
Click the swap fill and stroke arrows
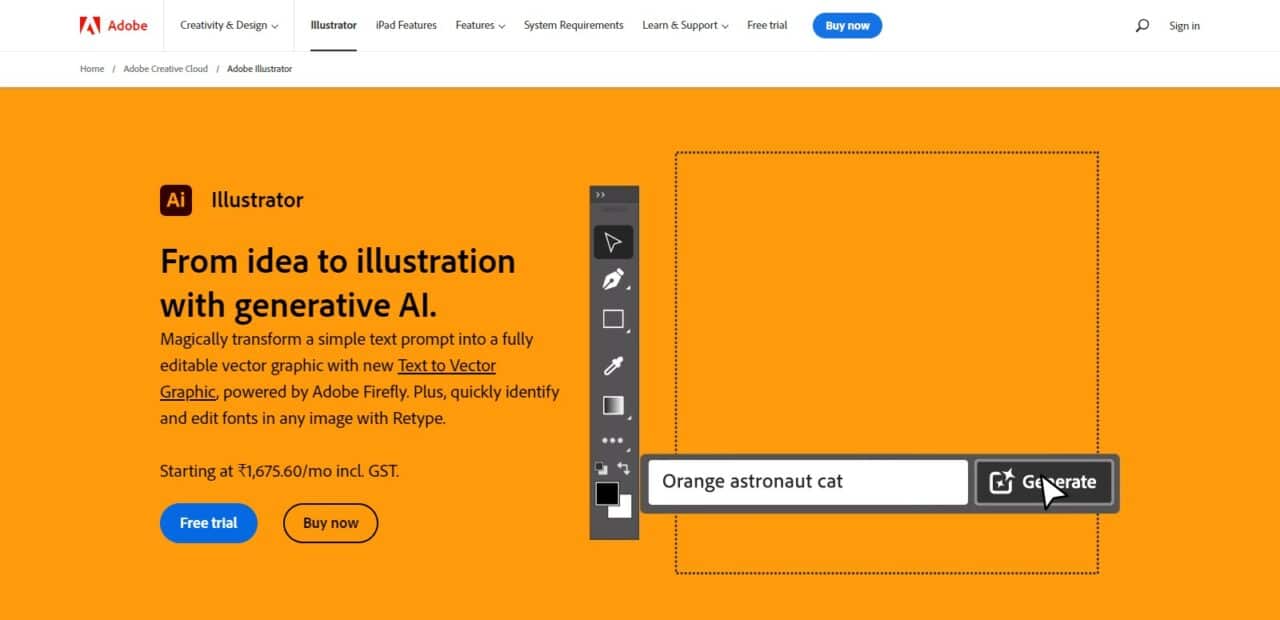[x=624, y=467]
